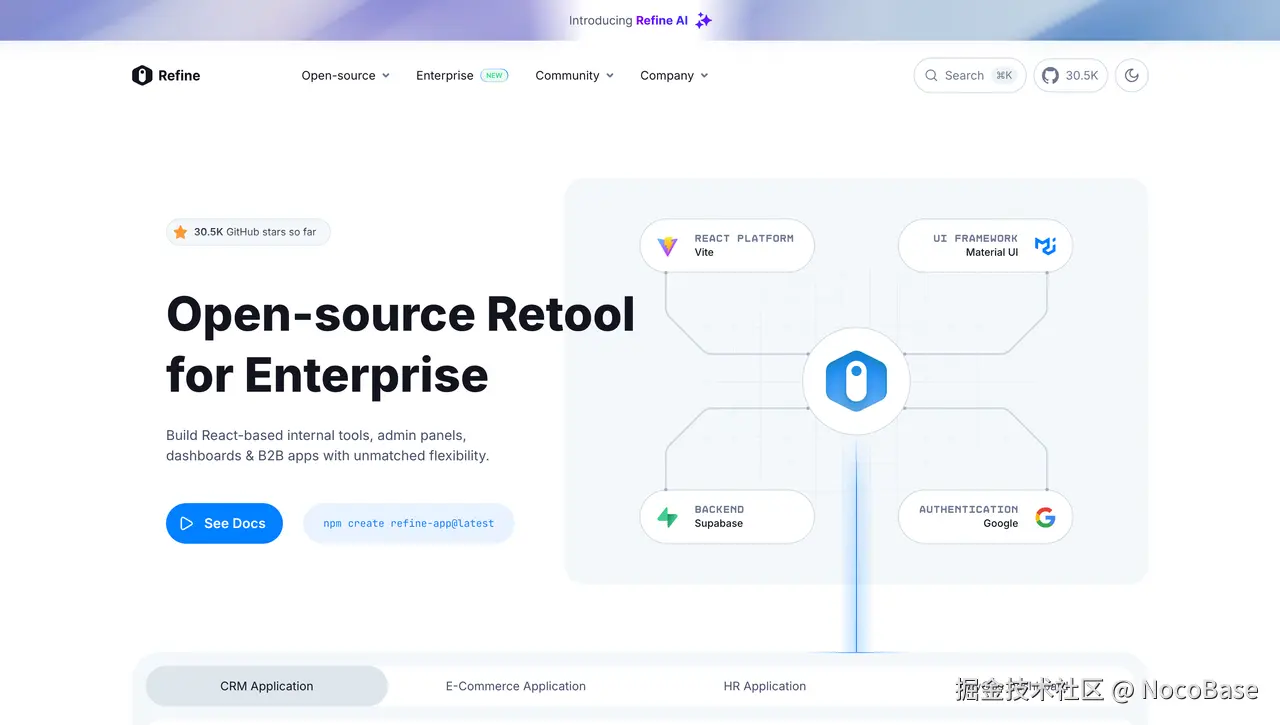The image size is (1280, 725).
Task: Open the Company menu
Action: tap(674, 75)
